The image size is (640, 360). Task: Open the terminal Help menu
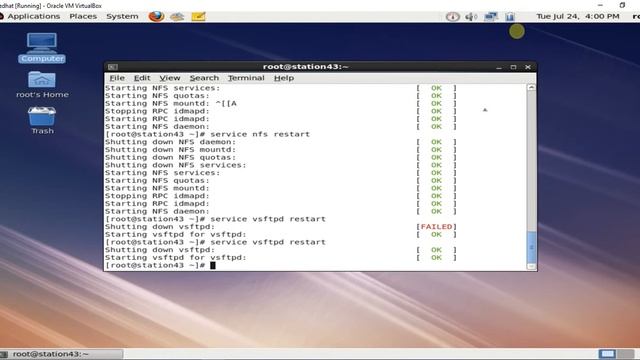point(284,78)
